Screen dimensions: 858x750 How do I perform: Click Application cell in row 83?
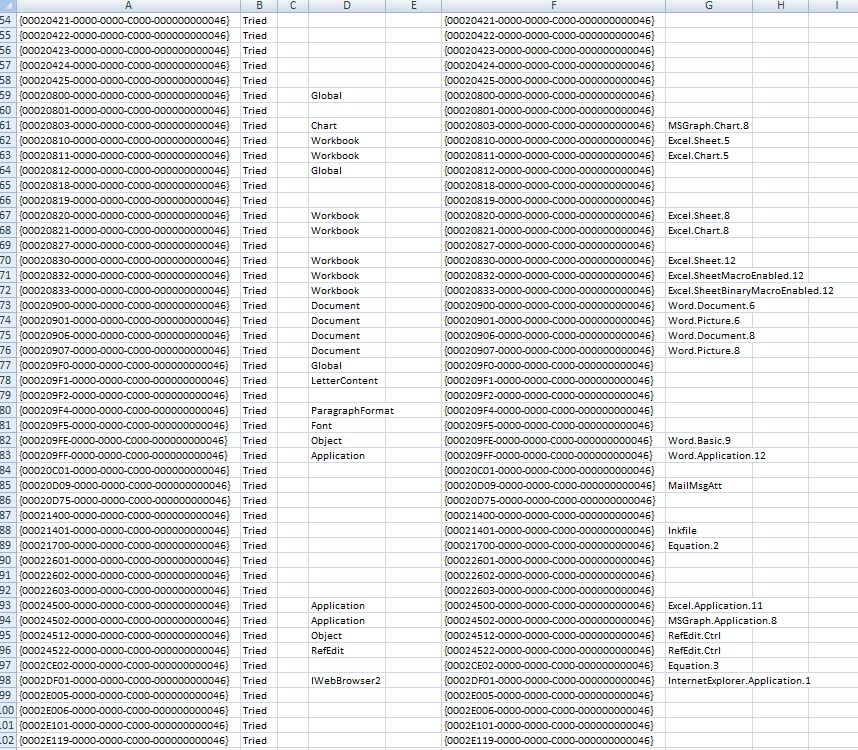[347, 456]
